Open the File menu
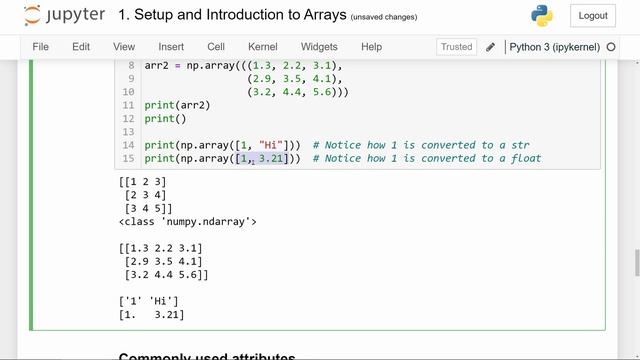 pyautogui.click(x=40, y=47)
